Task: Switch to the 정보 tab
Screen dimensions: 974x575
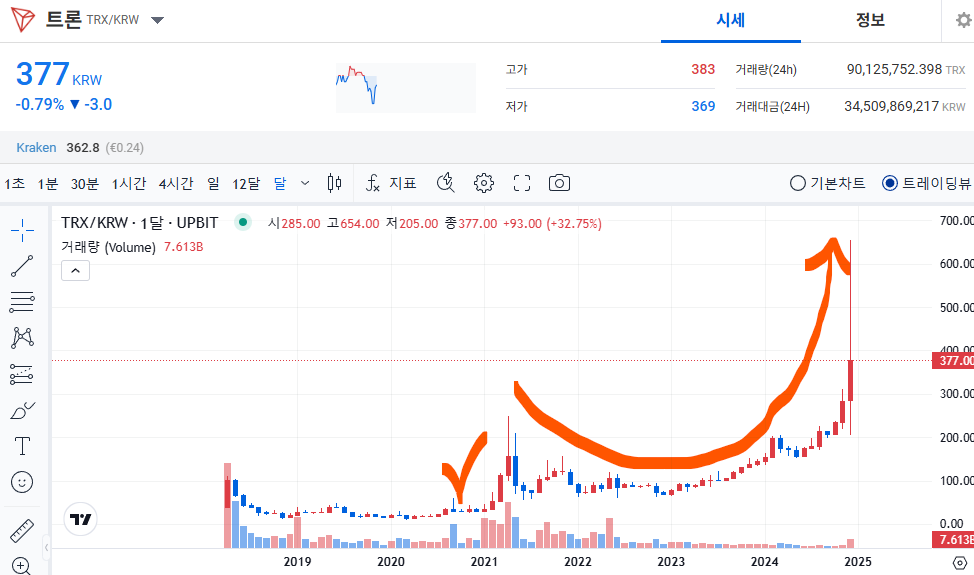Action: (x=870, y=20)
